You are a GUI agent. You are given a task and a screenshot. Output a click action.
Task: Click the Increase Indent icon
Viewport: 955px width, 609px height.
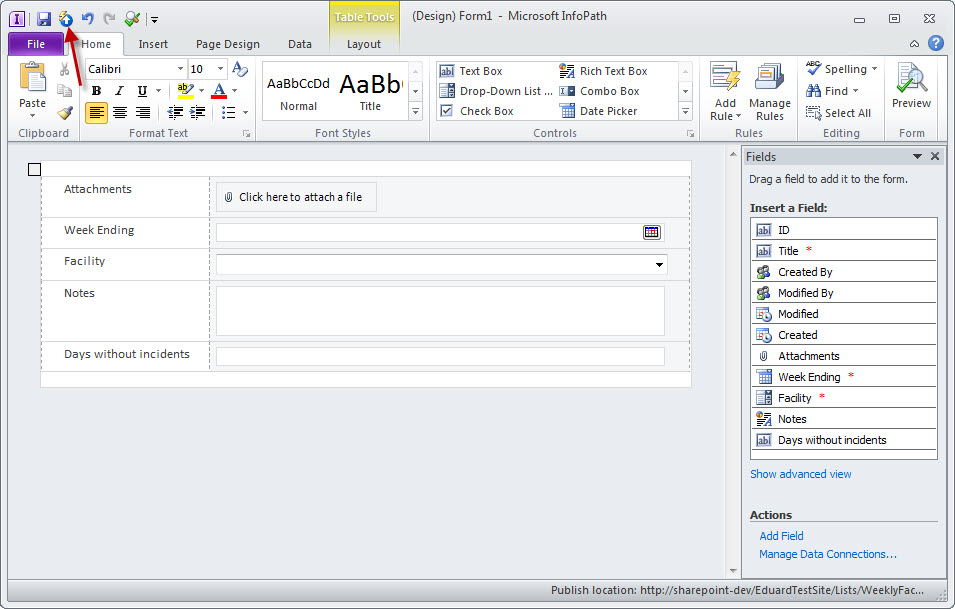[197, 113]
